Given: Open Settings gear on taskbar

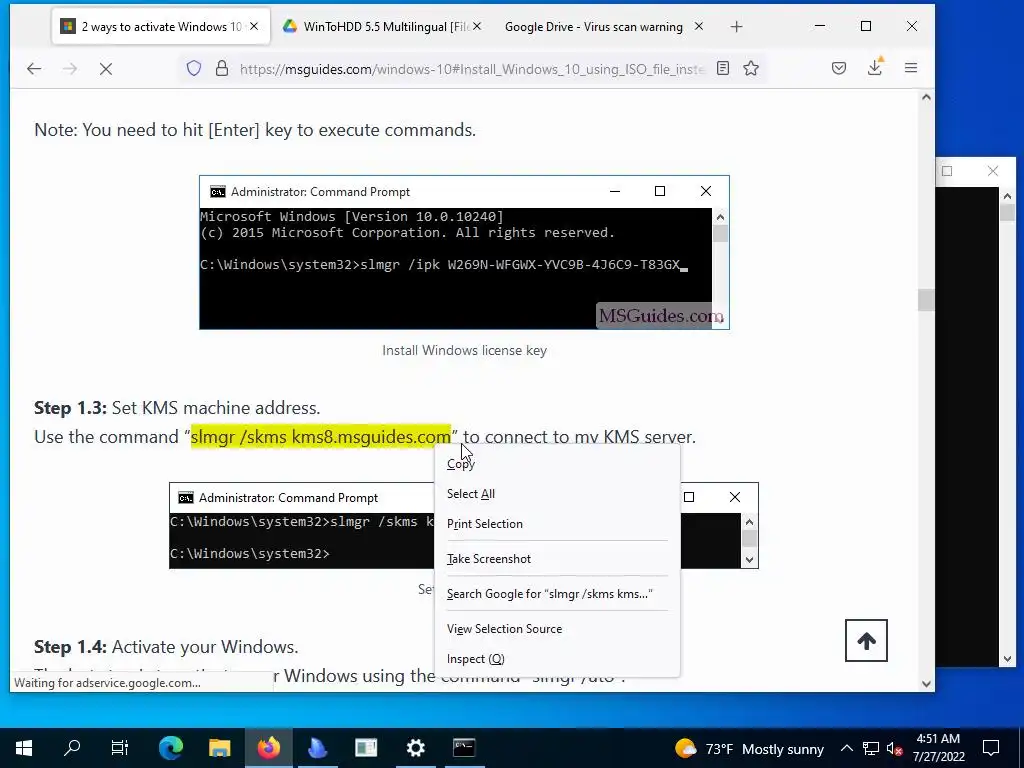Looking at the screenshot, I should (416, 748).
